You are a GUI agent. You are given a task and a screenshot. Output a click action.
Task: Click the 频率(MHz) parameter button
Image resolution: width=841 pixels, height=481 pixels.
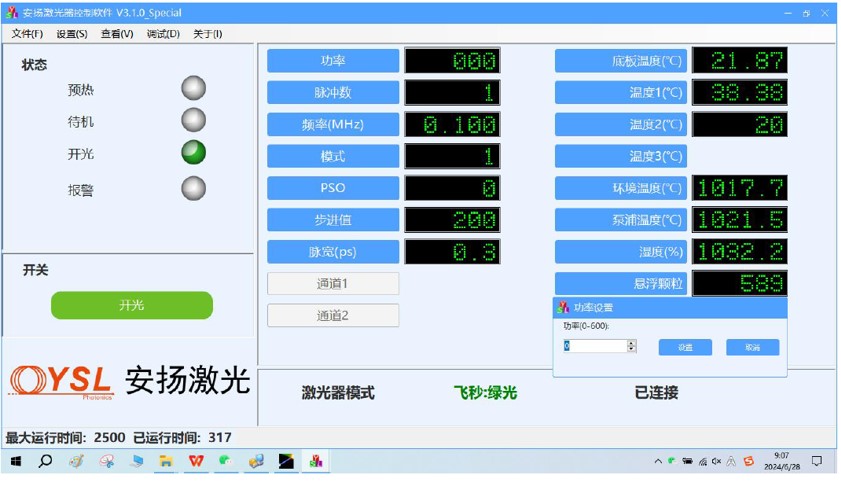333,124
